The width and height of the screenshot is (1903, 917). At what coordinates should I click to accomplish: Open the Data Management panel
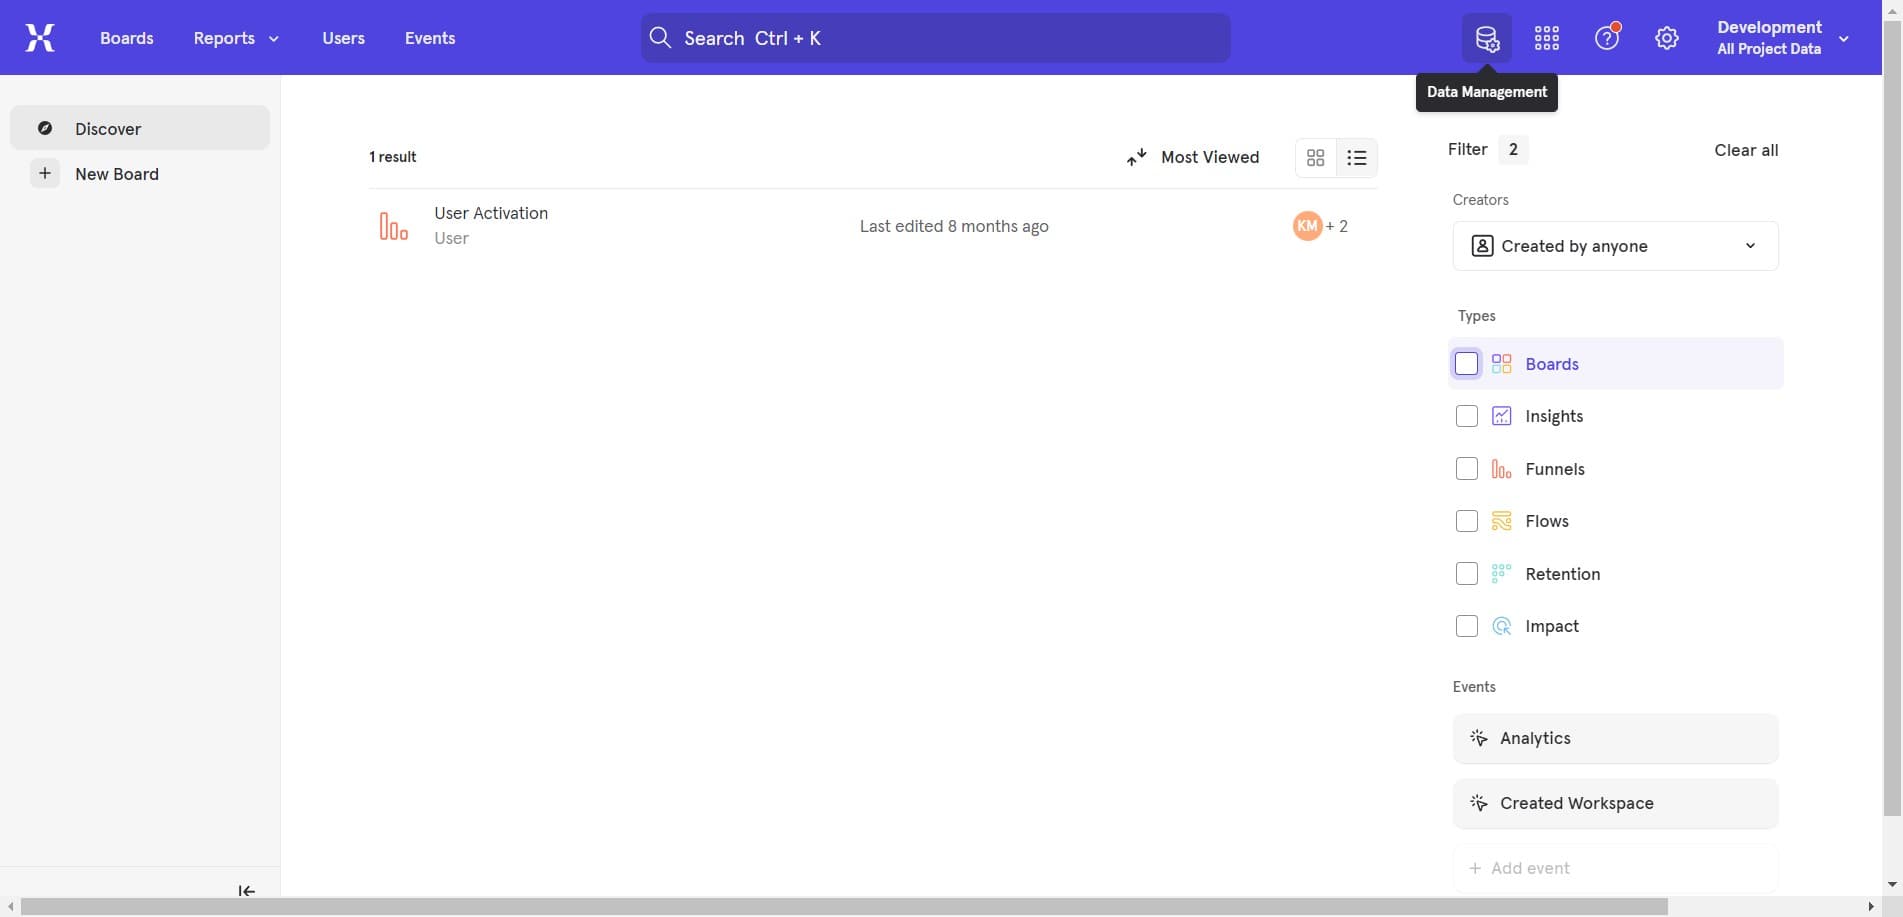coord(1487,37)
